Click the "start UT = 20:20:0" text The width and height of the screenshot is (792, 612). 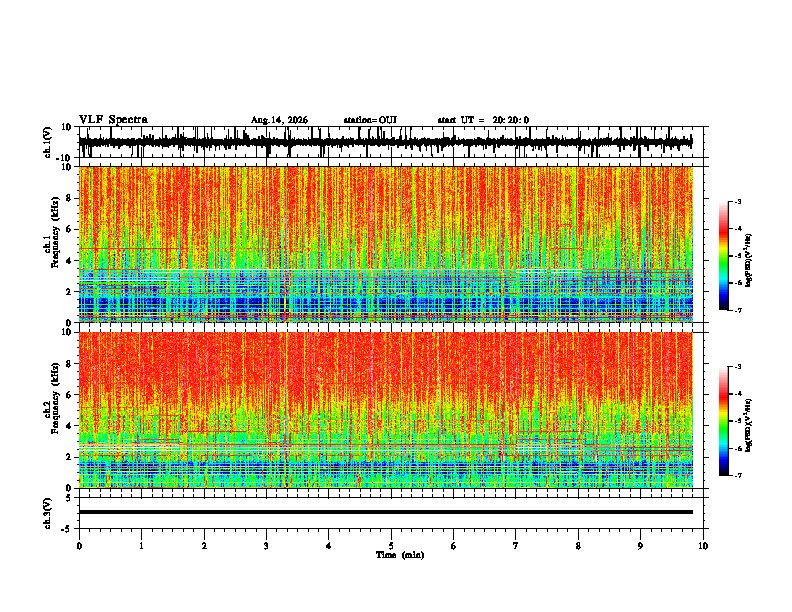pos(483,120)
